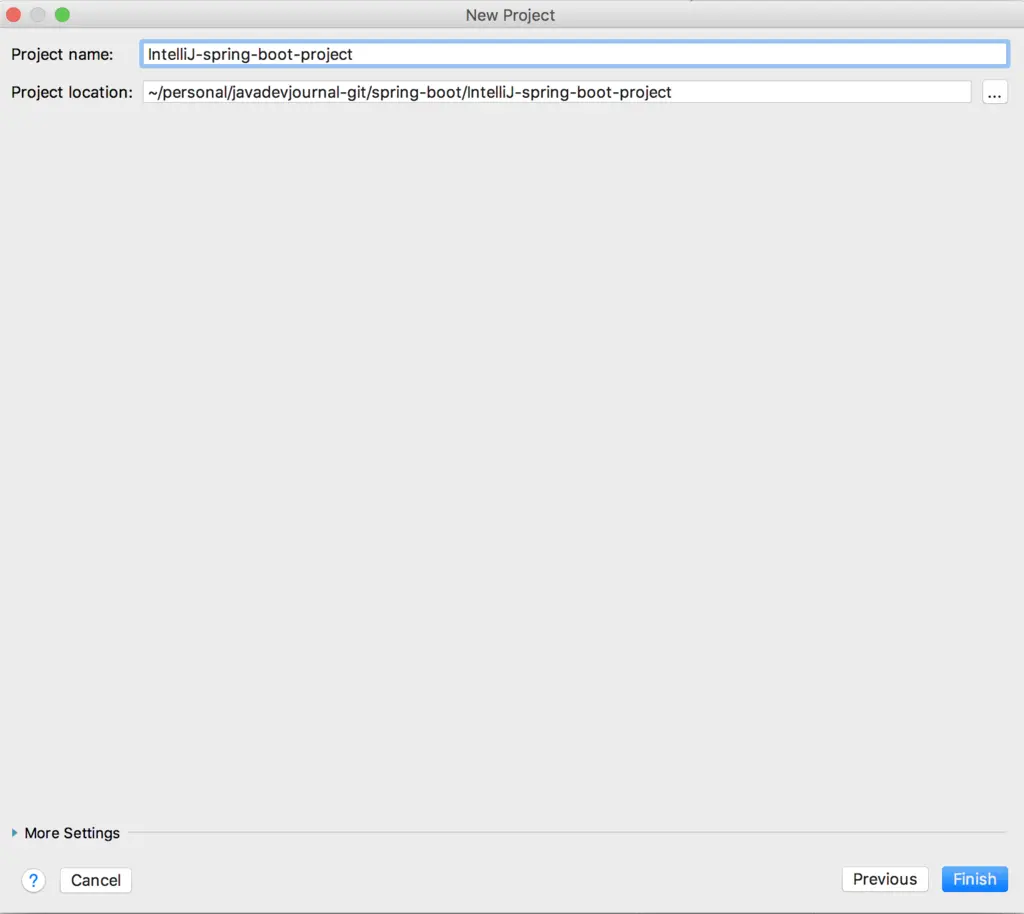Open the project location browse button
The height and width of the screenshot is (914, 1024).
994,93
